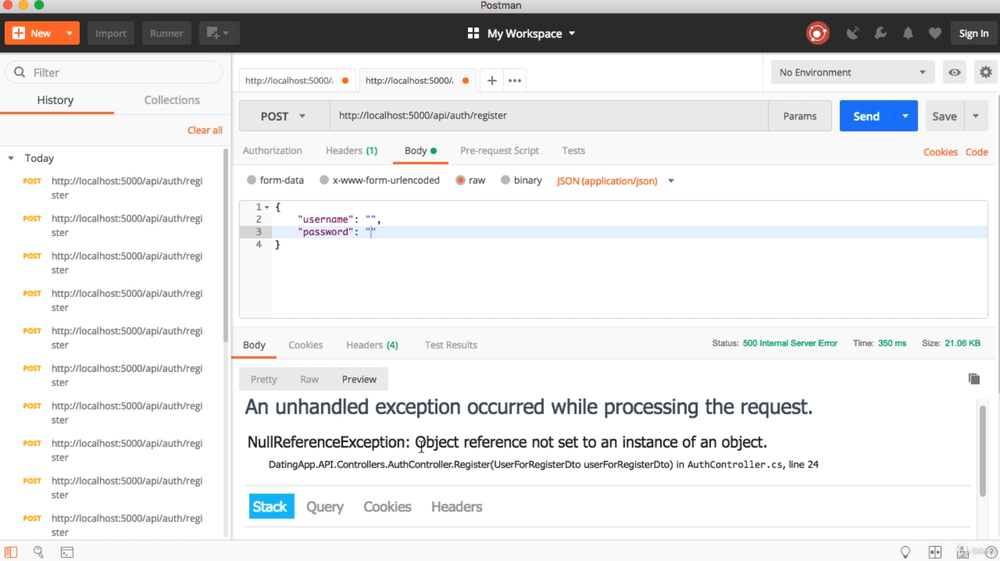Viewport: 1000px width, 561px height.
Task: Click the heart icon in header
Action: coord(935,33)
